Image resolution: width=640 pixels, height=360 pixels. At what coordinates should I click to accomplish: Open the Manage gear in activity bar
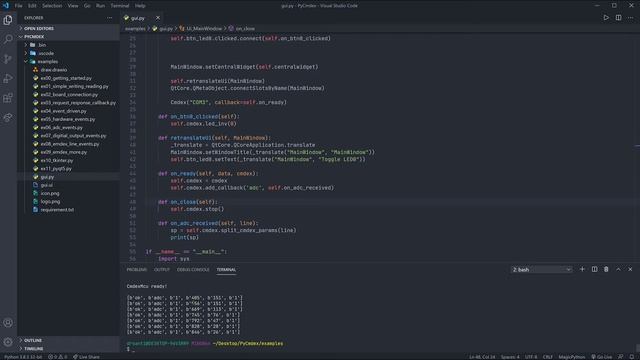point(8,342)
